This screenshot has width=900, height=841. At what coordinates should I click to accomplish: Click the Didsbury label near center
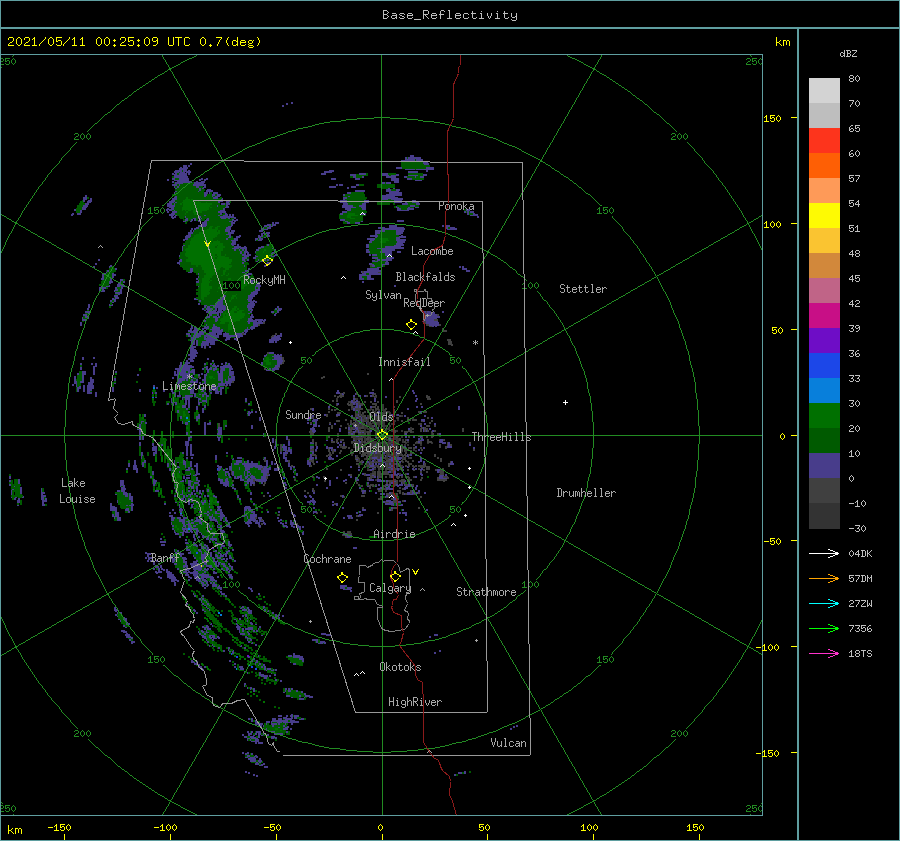click(x=378, y=448)
